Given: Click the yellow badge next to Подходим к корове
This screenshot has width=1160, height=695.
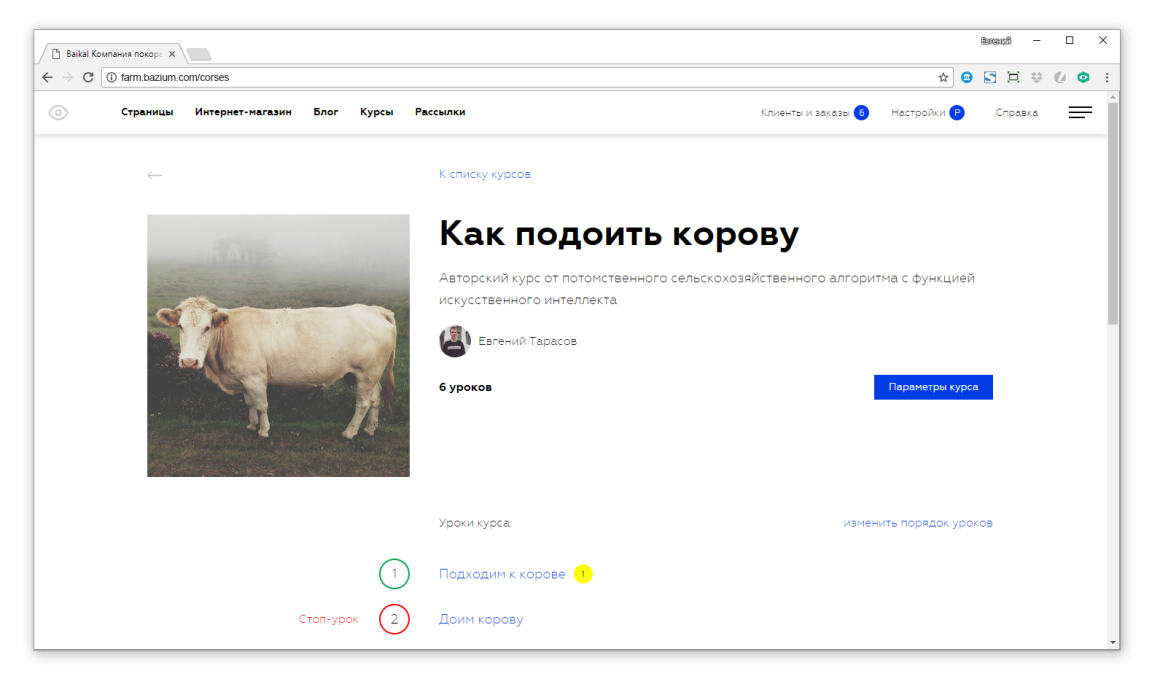Looking at the screenshot, I should pyautogui.click(x=583, y=574).
